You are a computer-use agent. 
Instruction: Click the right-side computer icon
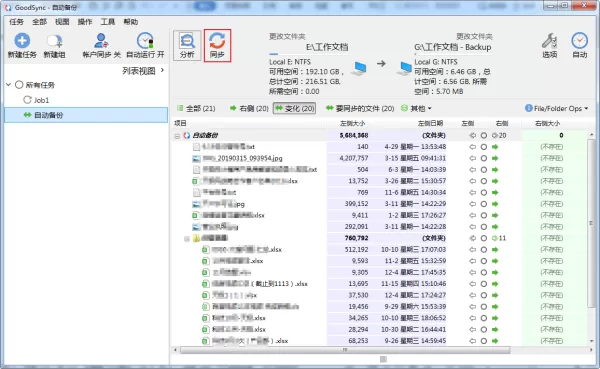404,69
